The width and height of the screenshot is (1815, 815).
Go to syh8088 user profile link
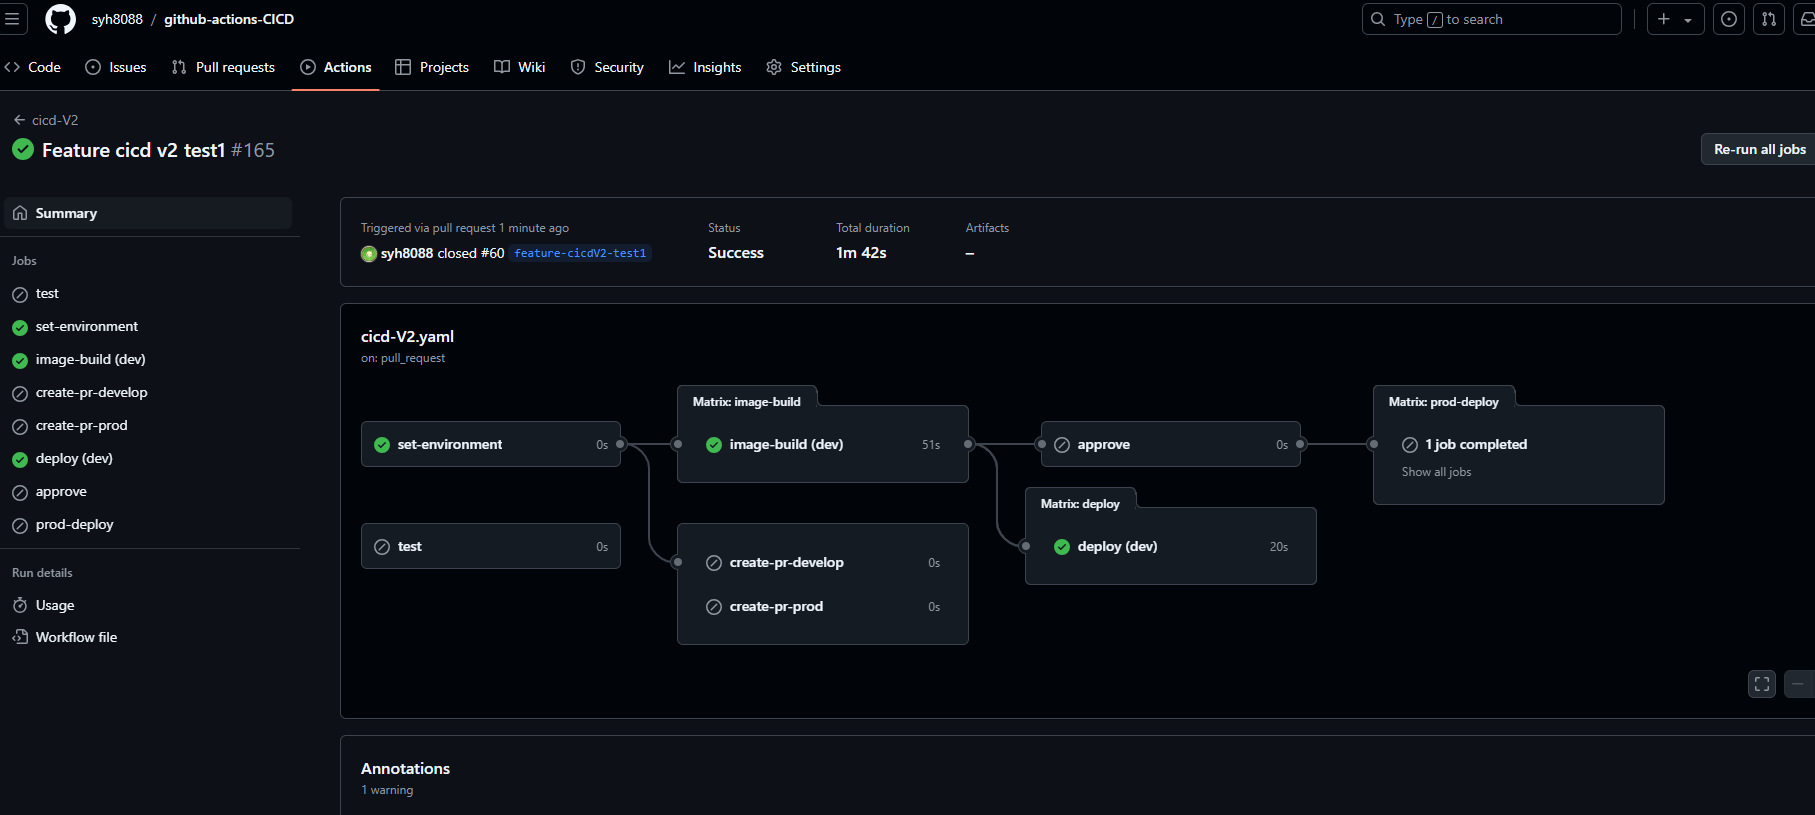(117, 19)
